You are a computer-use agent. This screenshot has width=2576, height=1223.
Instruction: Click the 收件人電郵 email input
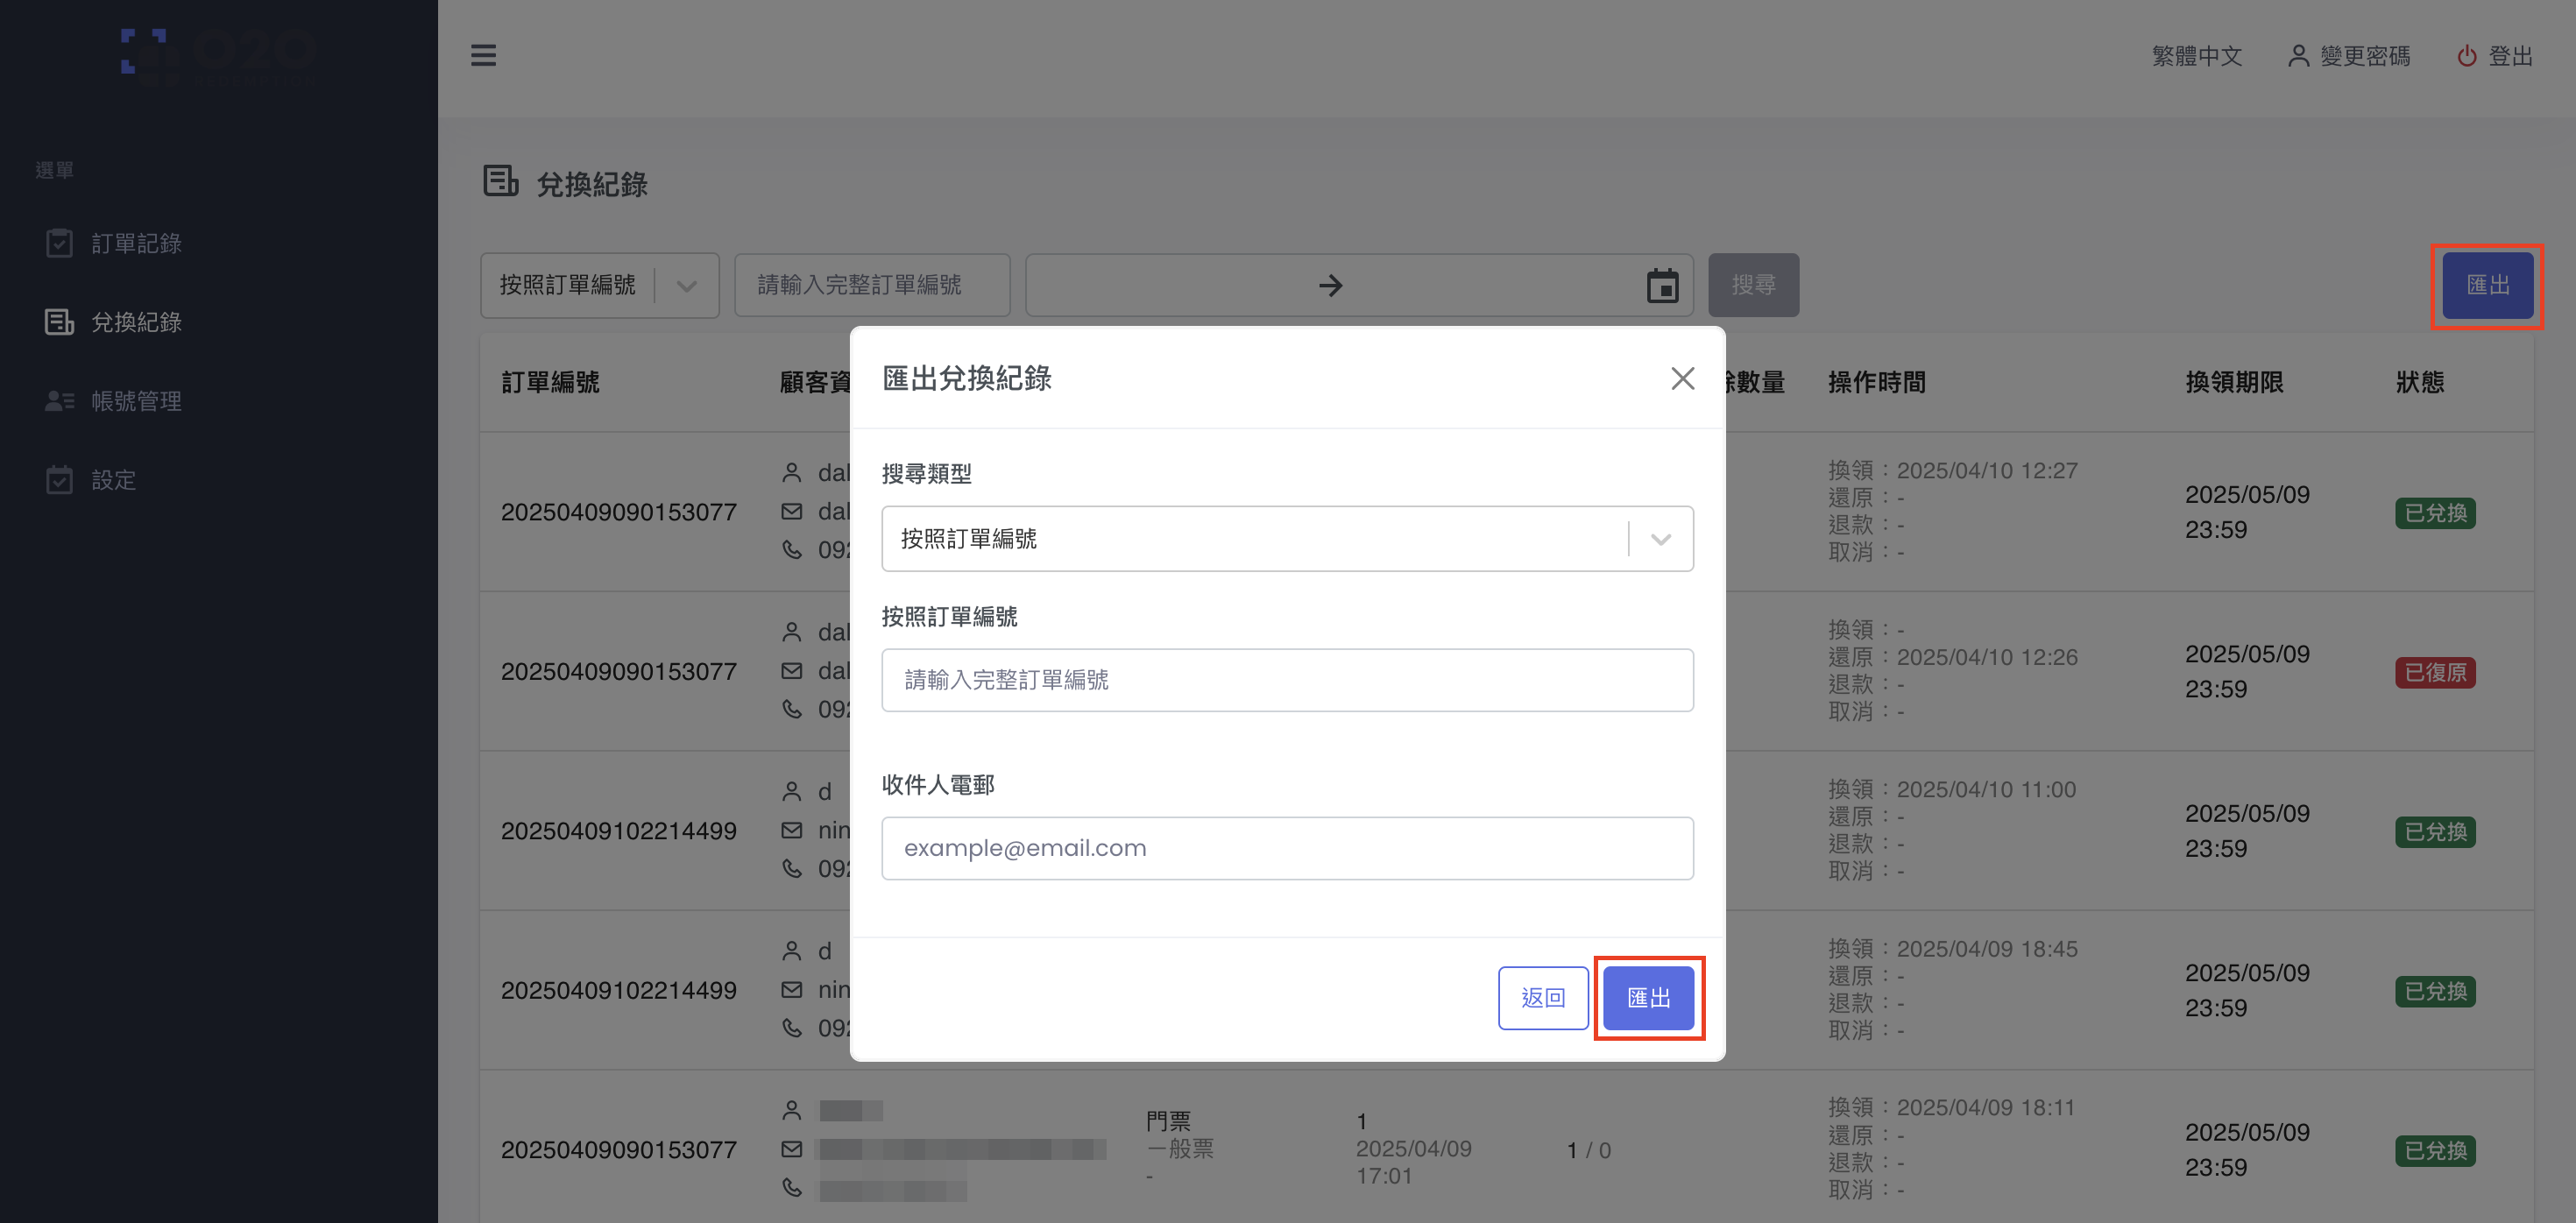(x=1287, y=848)
